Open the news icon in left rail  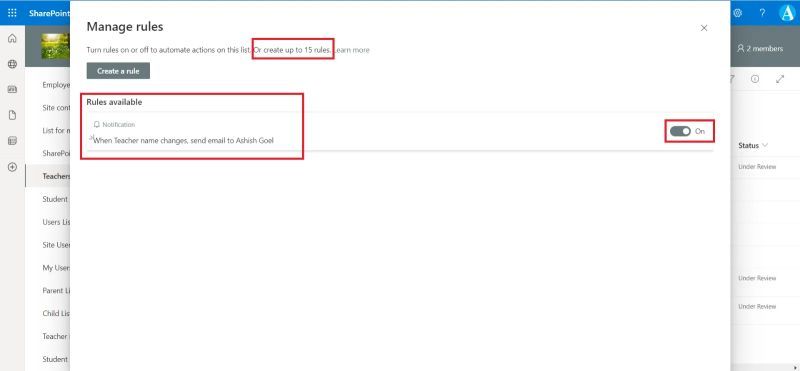click(x=12, y=90)
